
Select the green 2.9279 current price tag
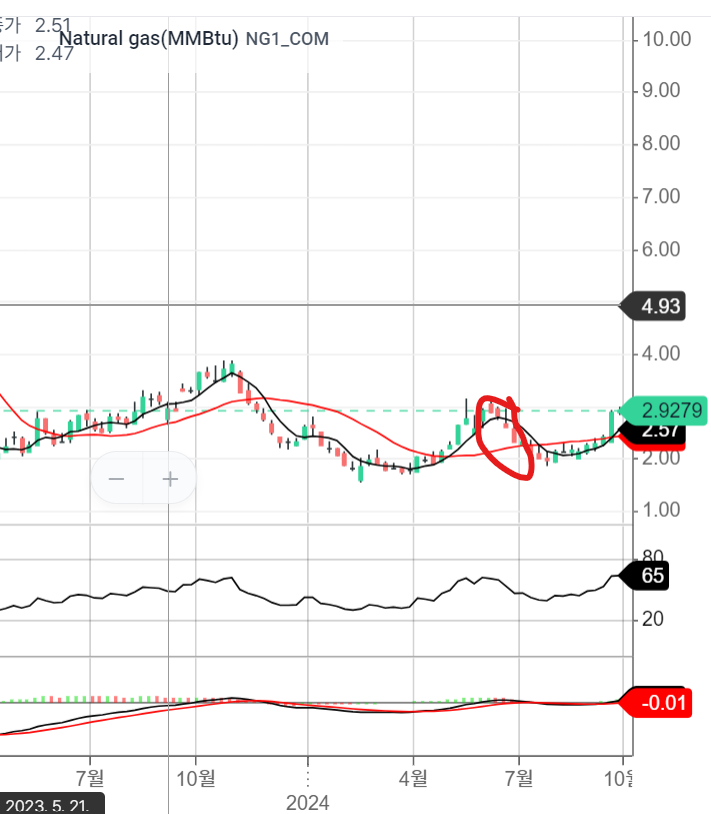point(665,409)
